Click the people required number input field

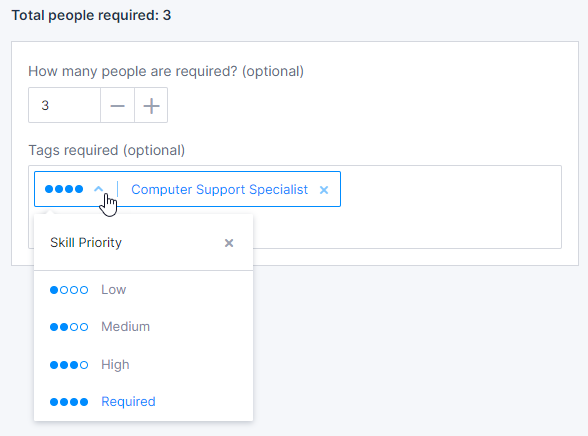pyautogui.click(x=64, y=105)
